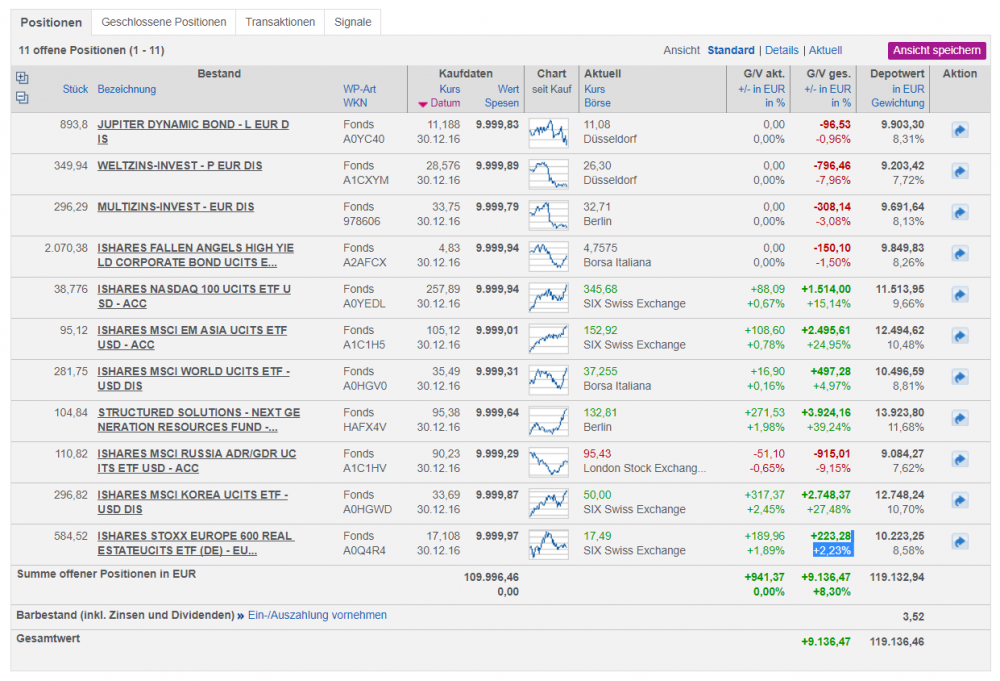Click chart thumbnail for Structured Solutions fund
The width and height of the screenshot is (1000, 681).
[549, 419]
